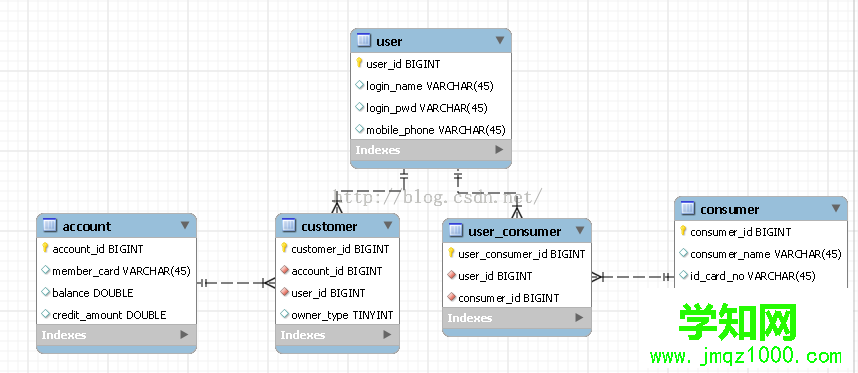The width and height of the screenshot is (858, 373).
Task: Click diamond icon beside member_card
Action: (x=45, y=270)
